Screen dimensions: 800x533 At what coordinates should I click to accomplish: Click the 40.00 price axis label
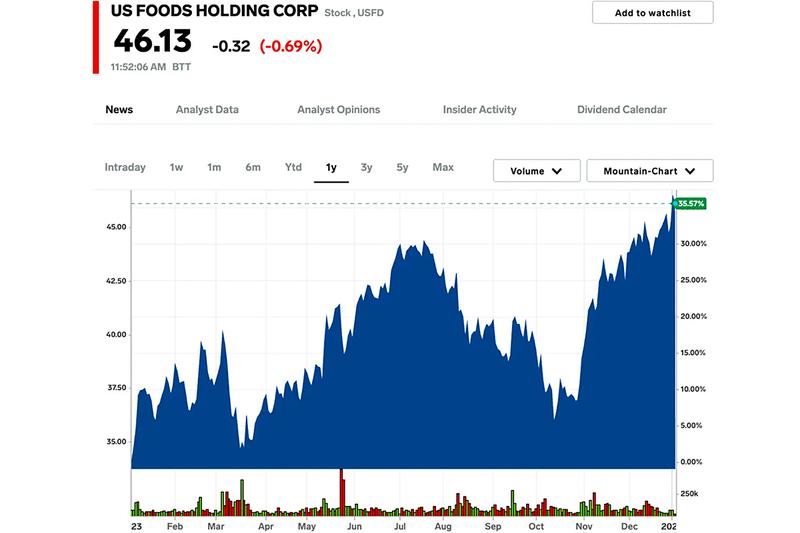point(116,335)
